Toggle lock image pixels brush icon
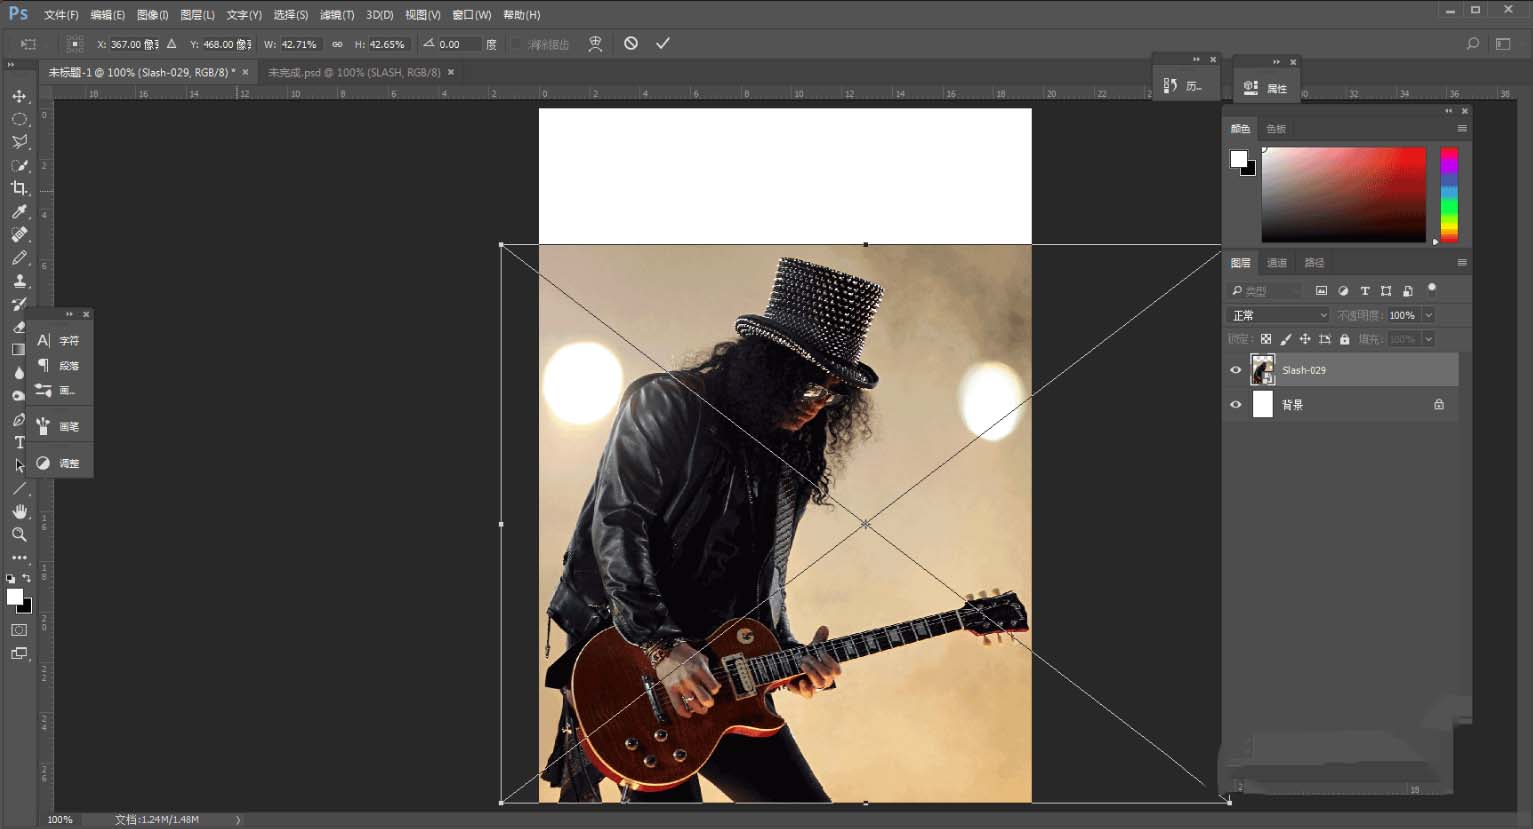This screenshot has width=1533, height=829. pos(1286,340)
